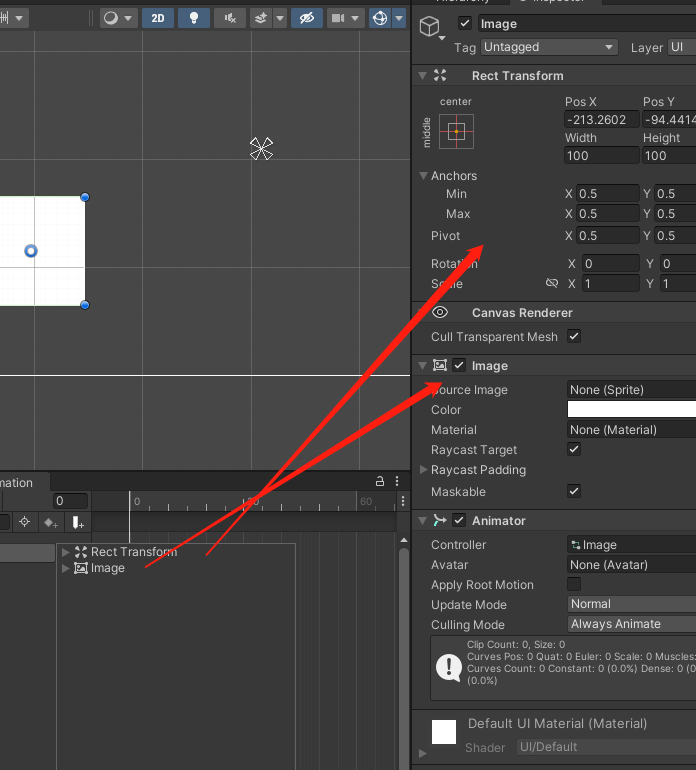Disable the Animator component checkbox
This screenshot has width=696, height=770.
459,521
